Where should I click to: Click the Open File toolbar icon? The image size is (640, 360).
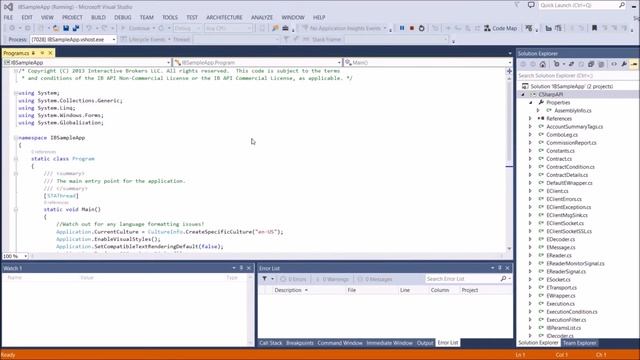[x=56, y=28]
